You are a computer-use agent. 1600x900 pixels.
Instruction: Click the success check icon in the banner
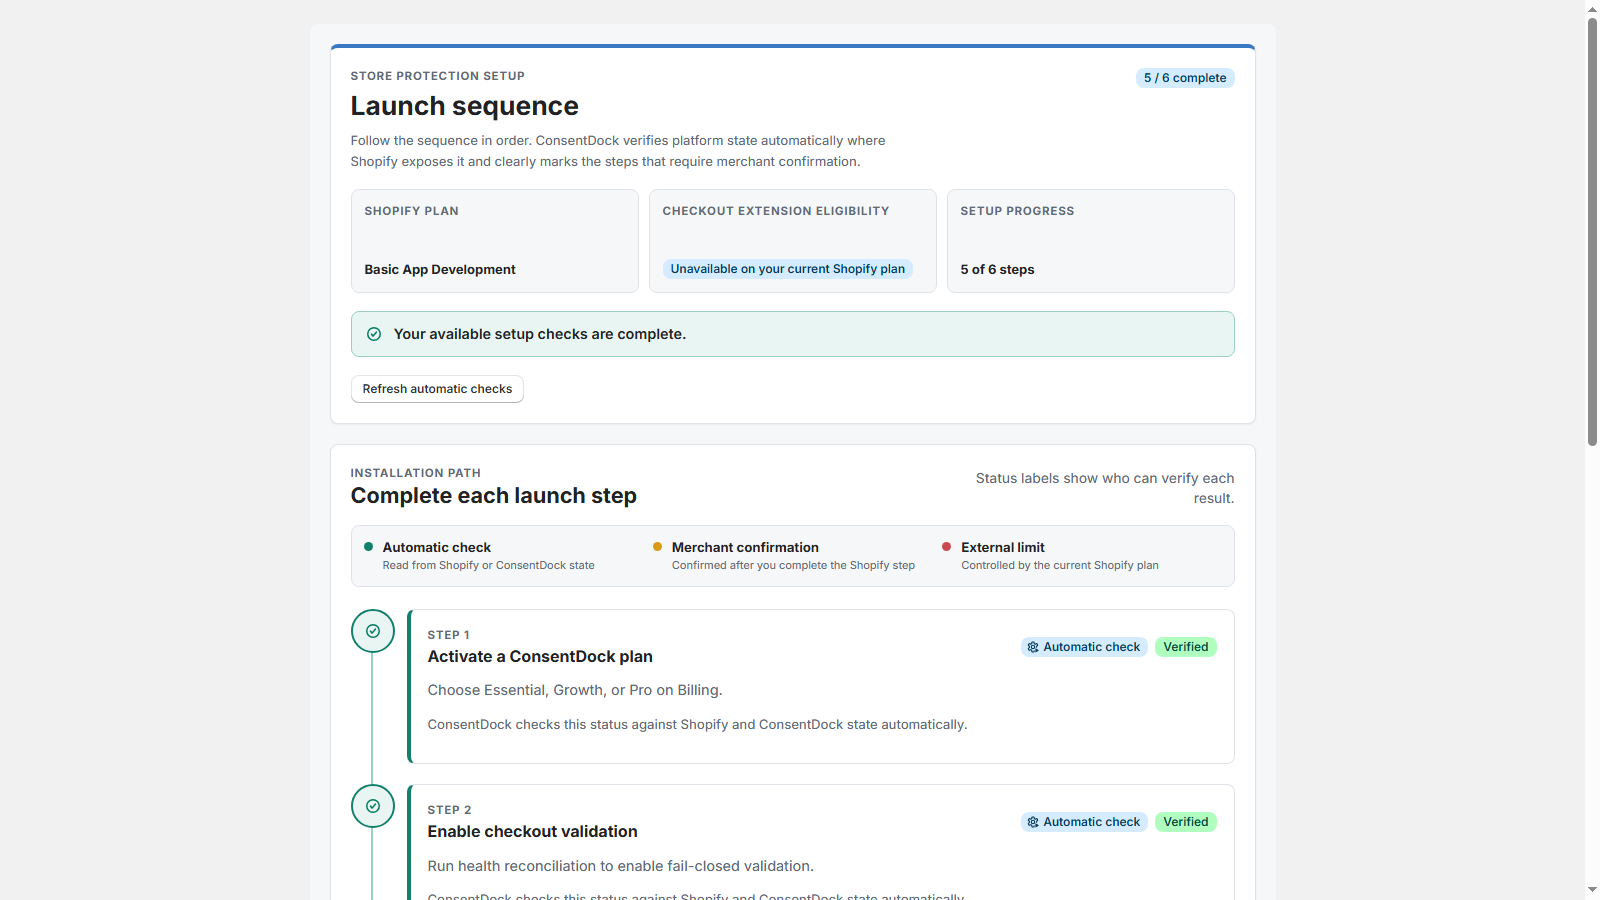374,334
